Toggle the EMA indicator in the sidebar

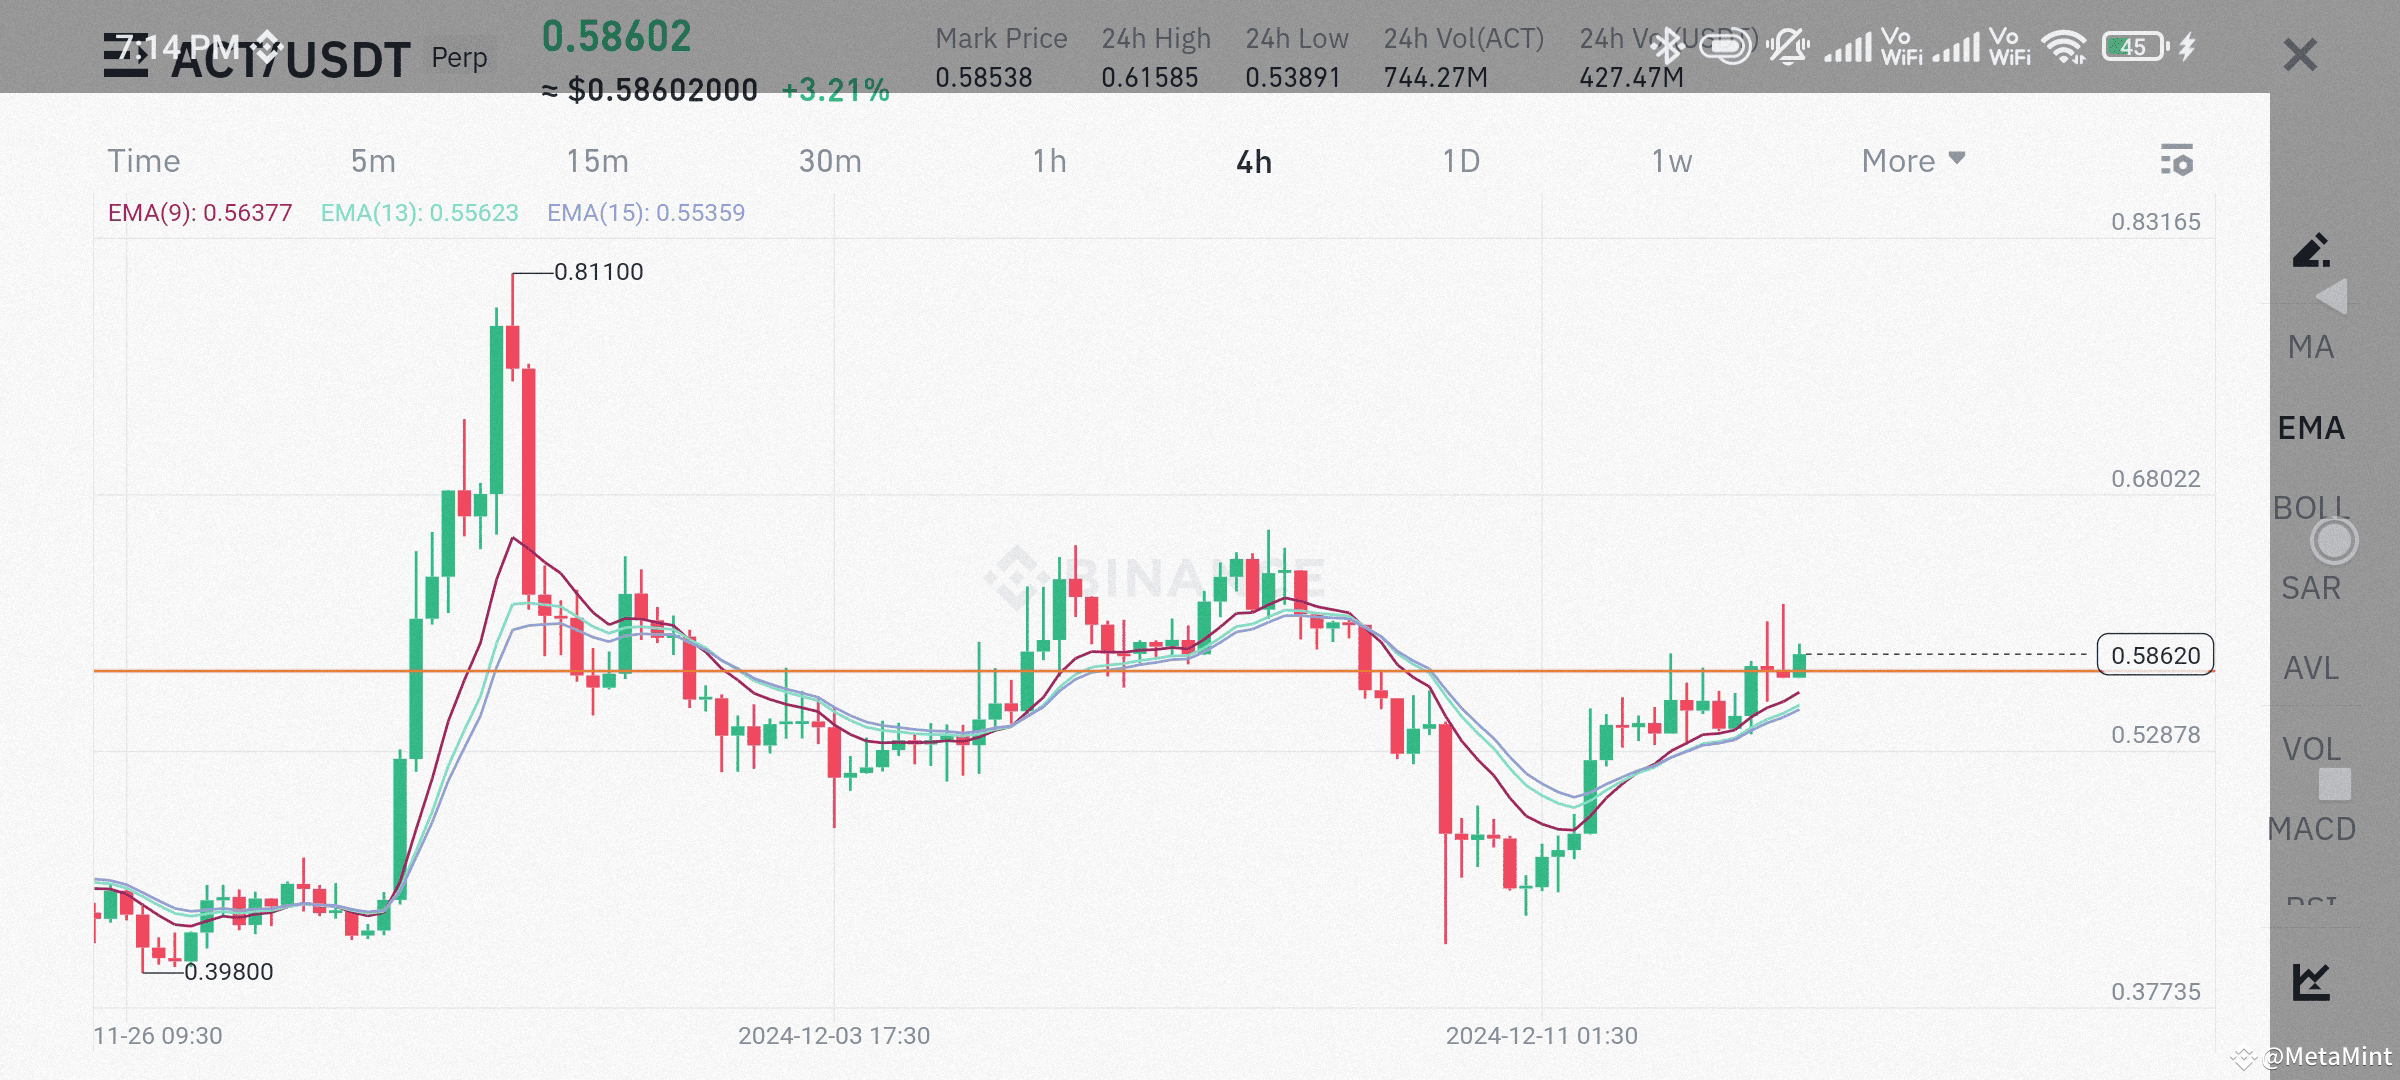2313,427
